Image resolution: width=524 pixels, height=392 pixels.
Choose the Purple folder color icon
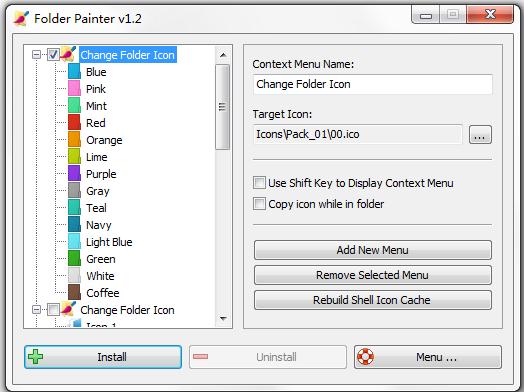[74, 174]
